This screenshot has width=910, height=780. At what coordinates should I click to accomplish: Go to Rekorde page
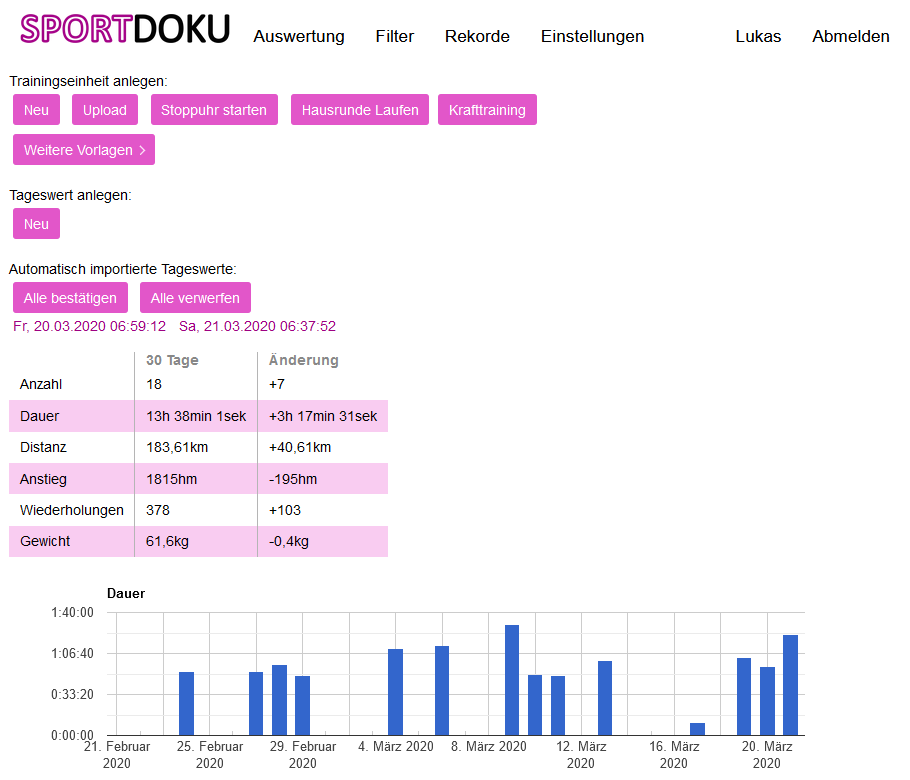tap(477, 37)
